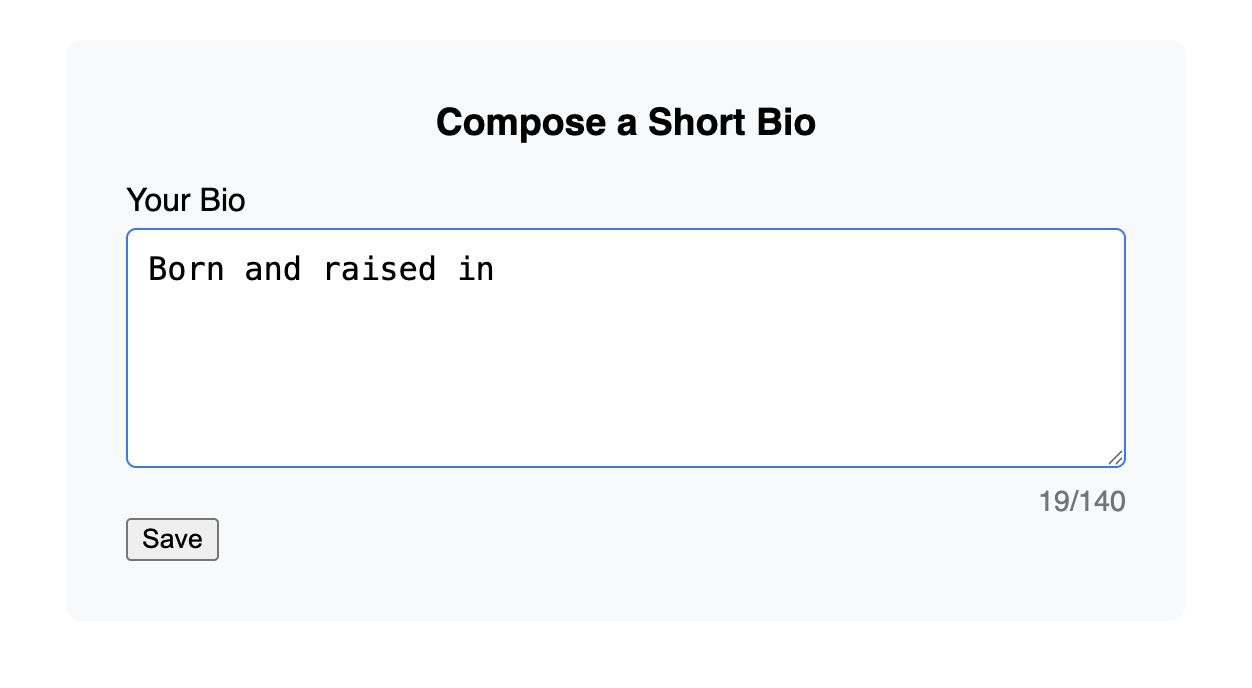This screenshot has width=1252, height=688.
Task: Click the empty area inside the bio textarea
Action: [626, 380]
